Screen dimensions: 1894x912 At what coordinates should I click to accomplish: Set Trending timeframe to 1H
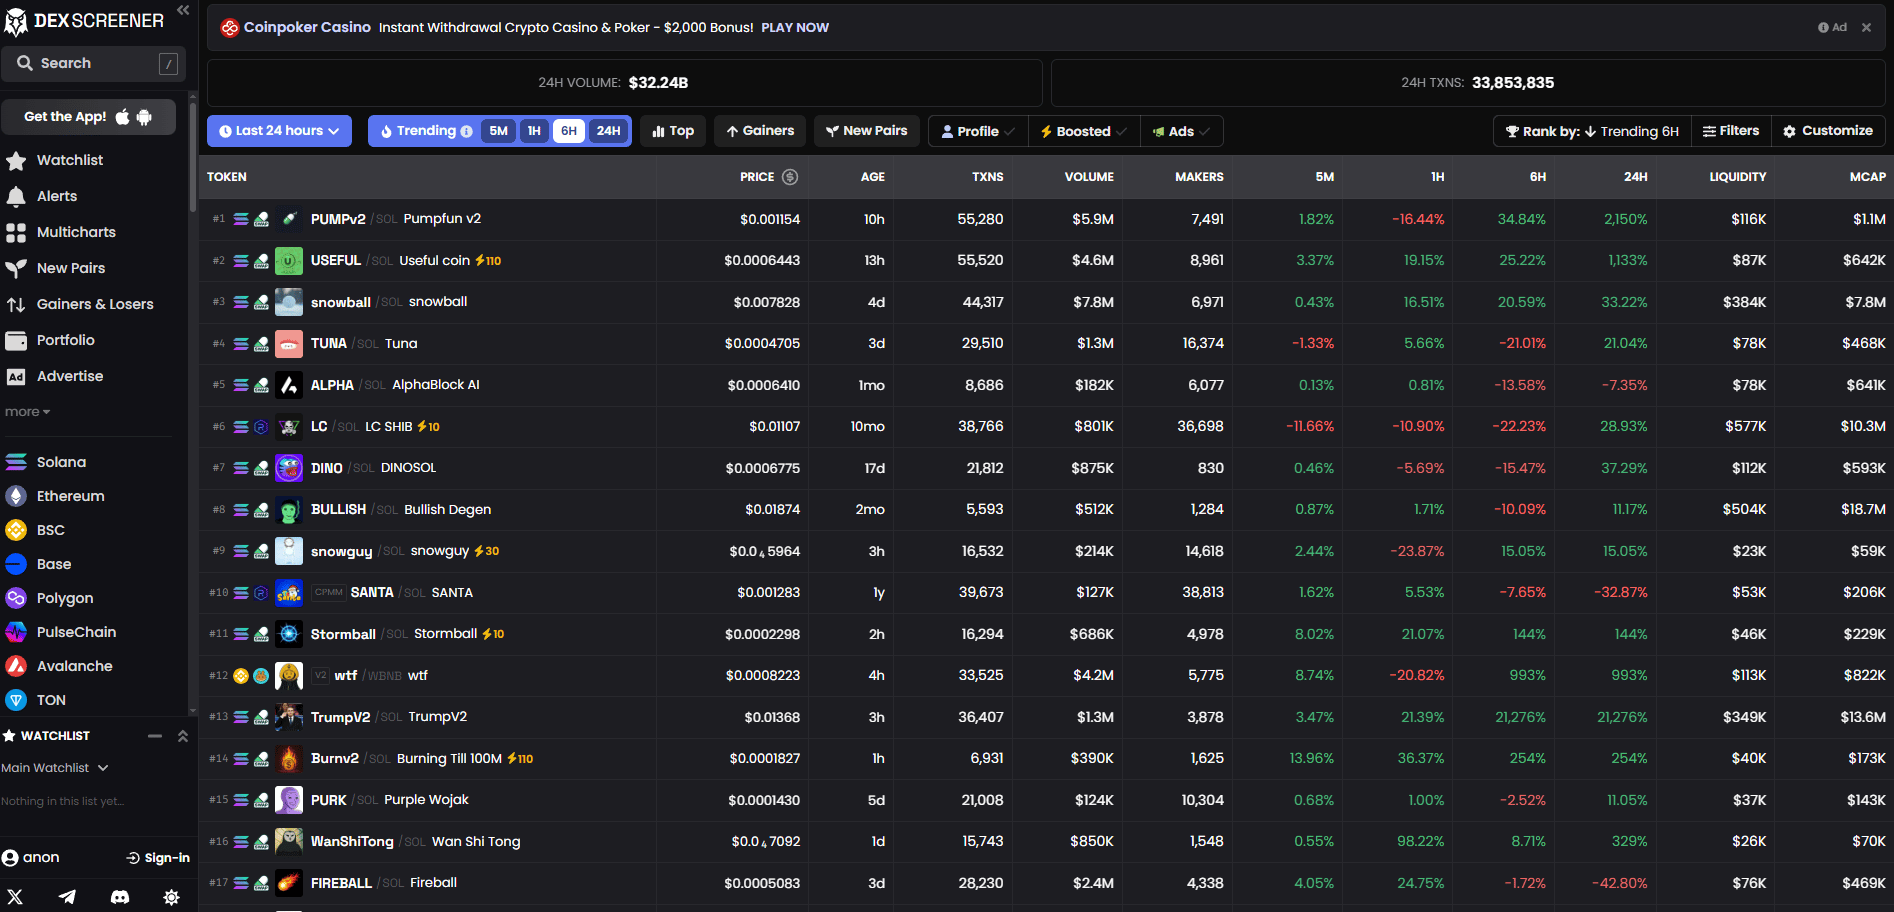(x=534, y=131)
